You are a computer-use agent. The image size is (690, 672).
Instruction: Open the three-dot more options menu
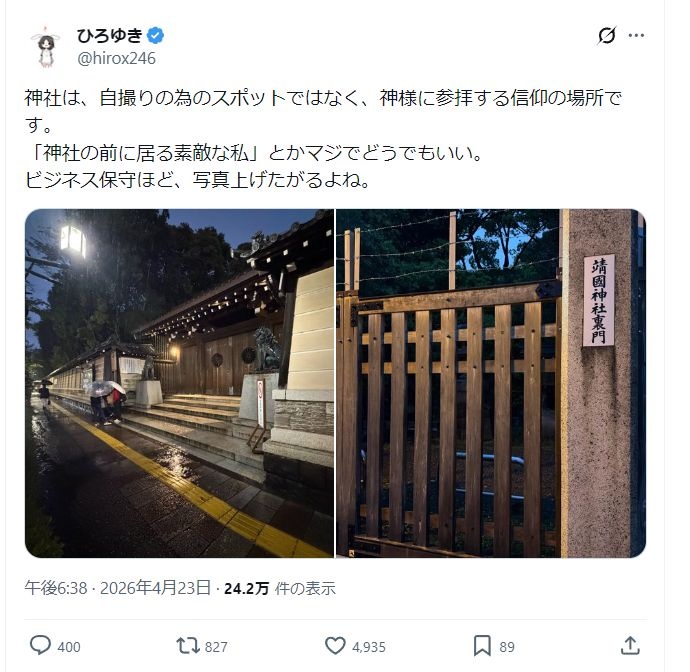click(636, 35)
